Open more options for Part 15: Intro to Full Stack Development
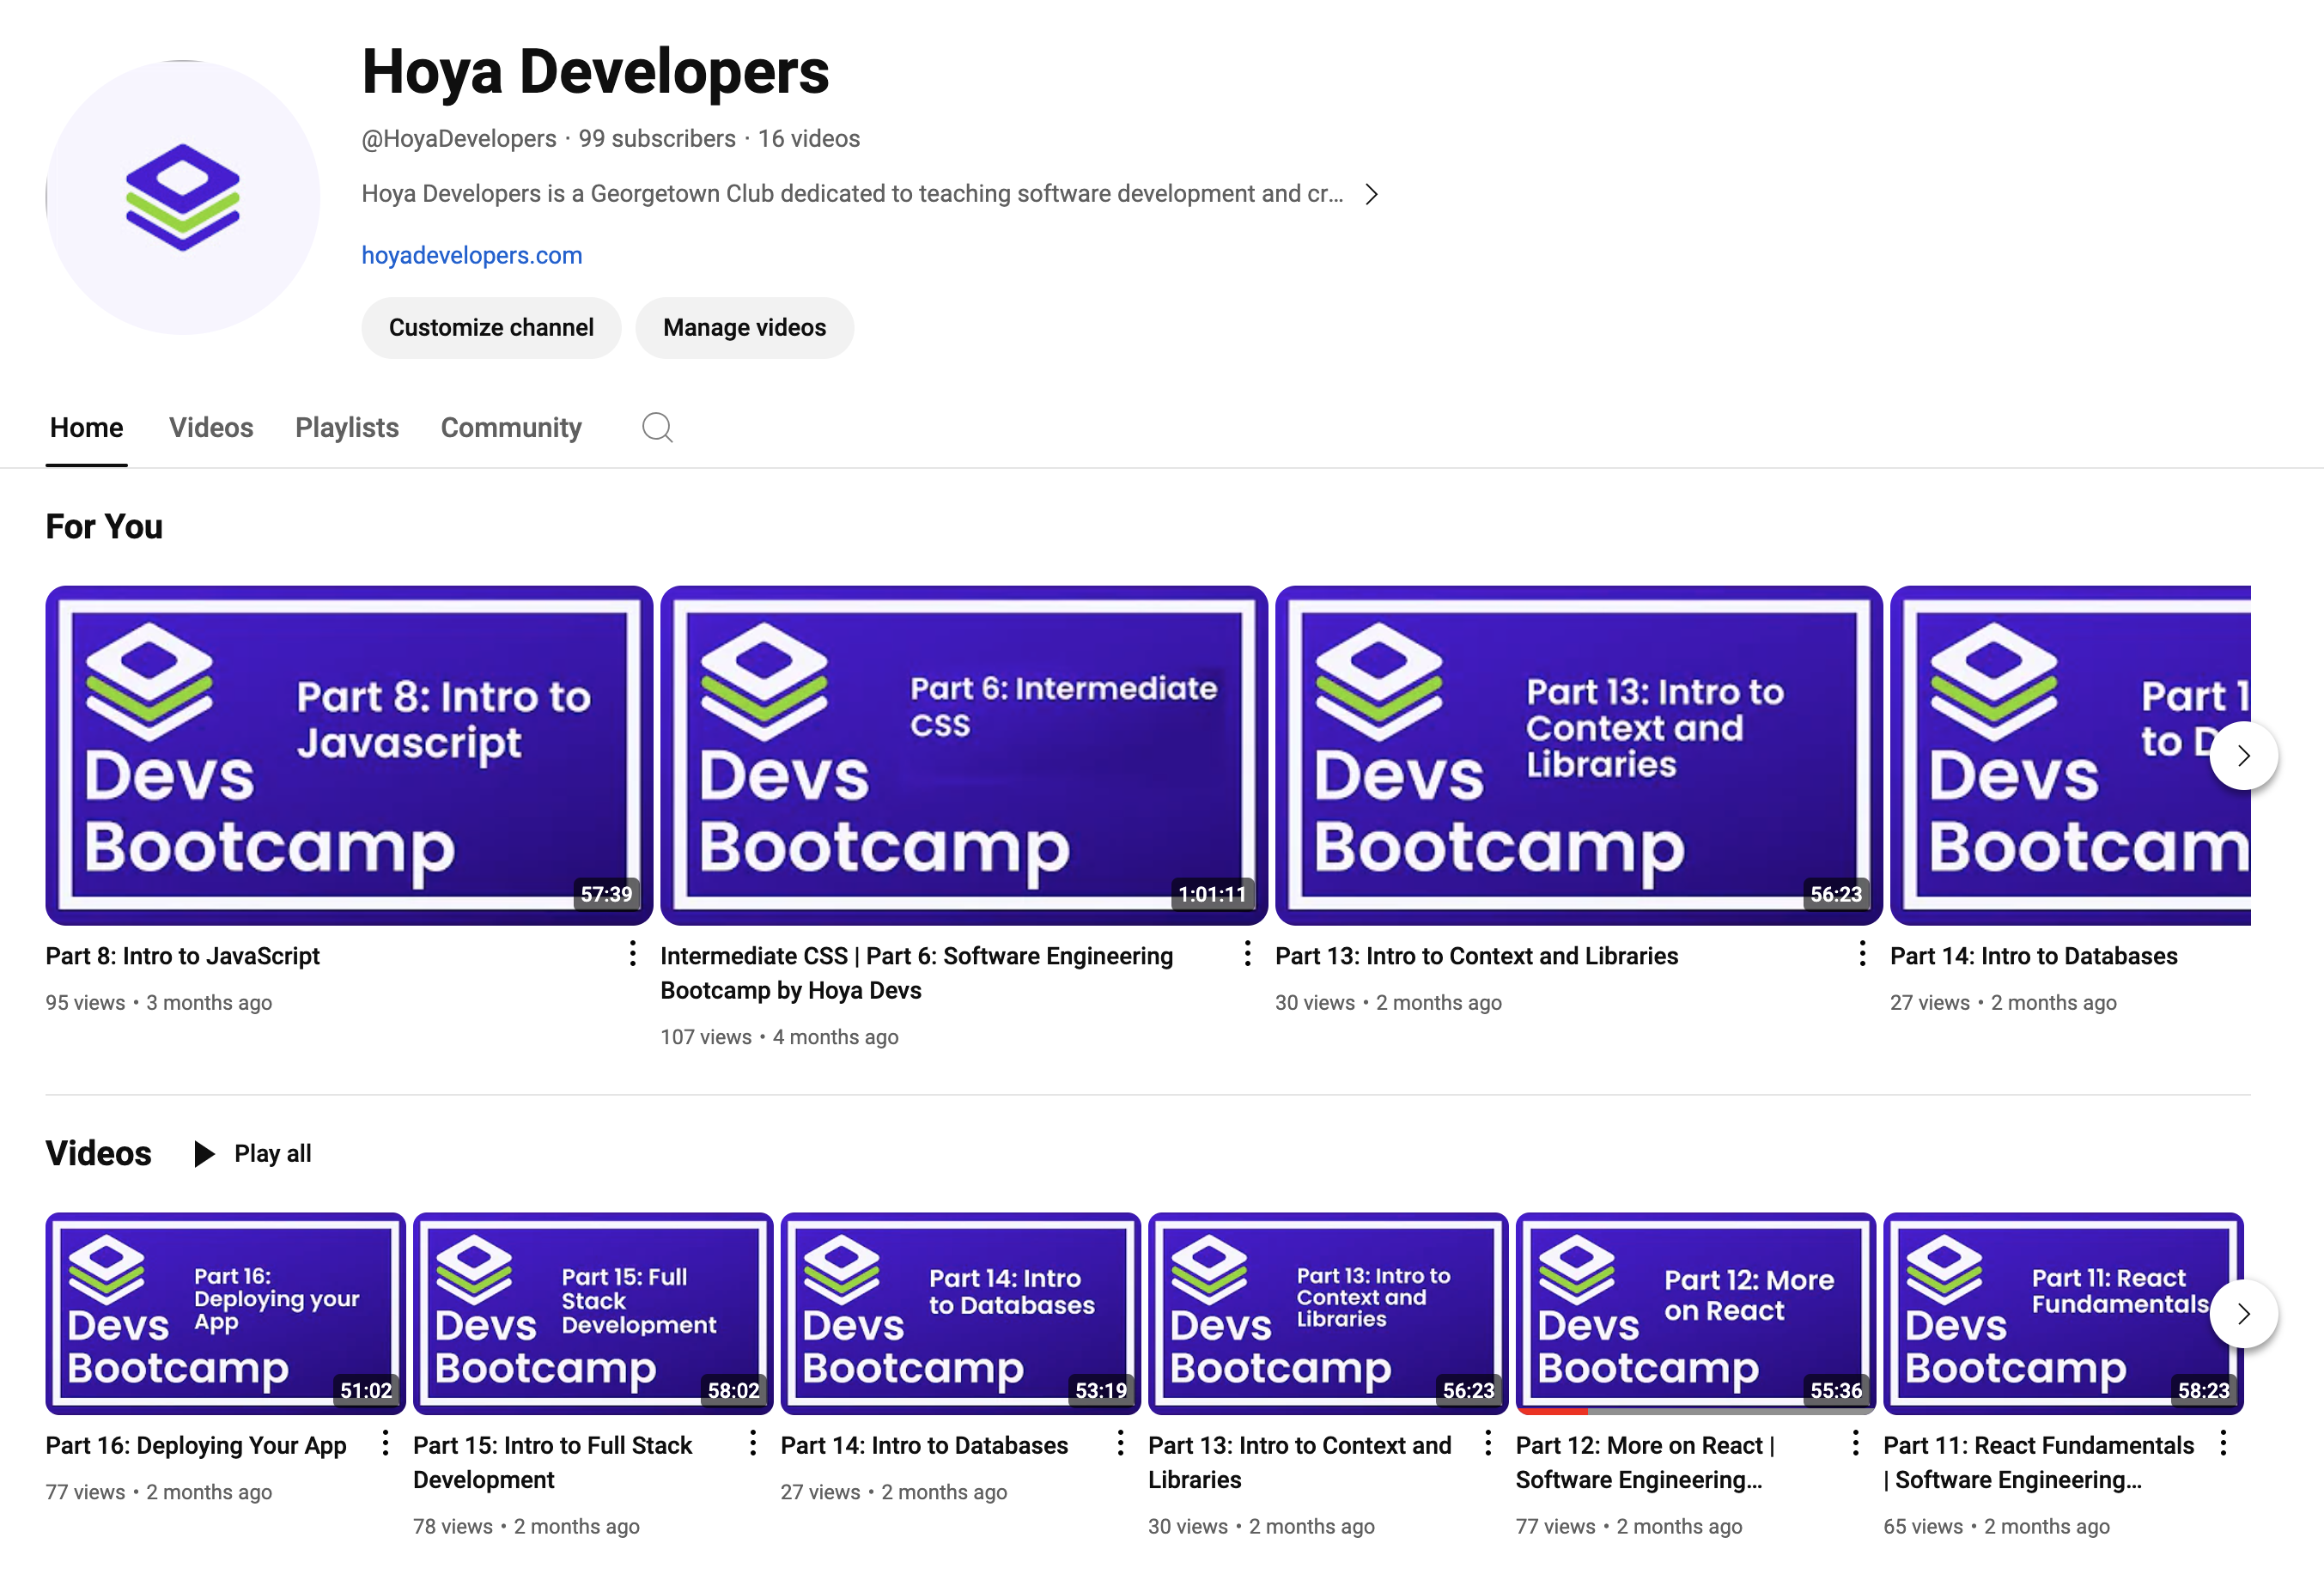This screenshot has height=1580, width=2324. pos(753,1443)
